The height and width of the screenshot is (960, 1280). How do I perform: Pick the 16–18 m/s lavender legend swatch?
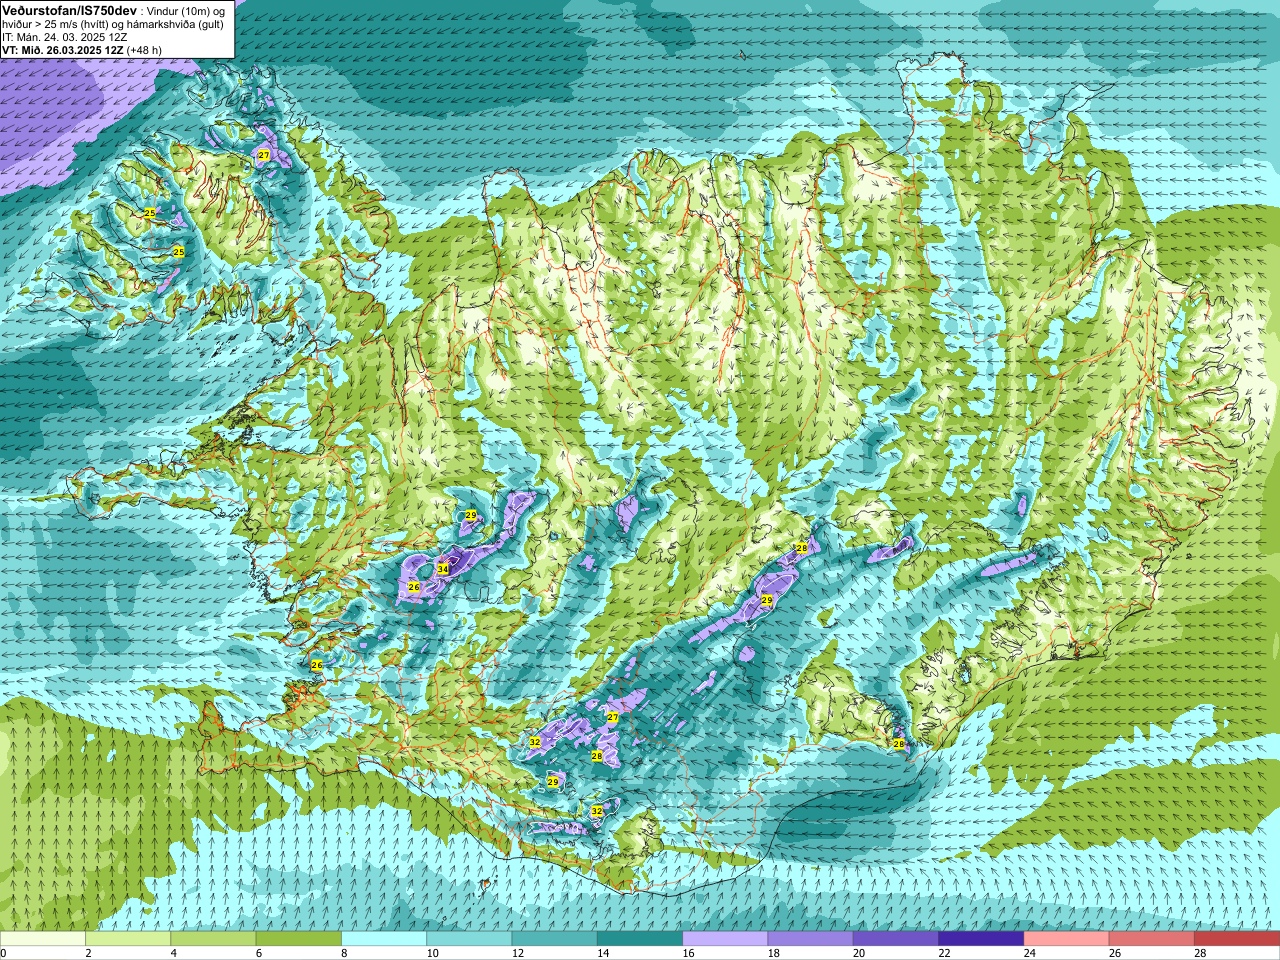tap(725, 939)
